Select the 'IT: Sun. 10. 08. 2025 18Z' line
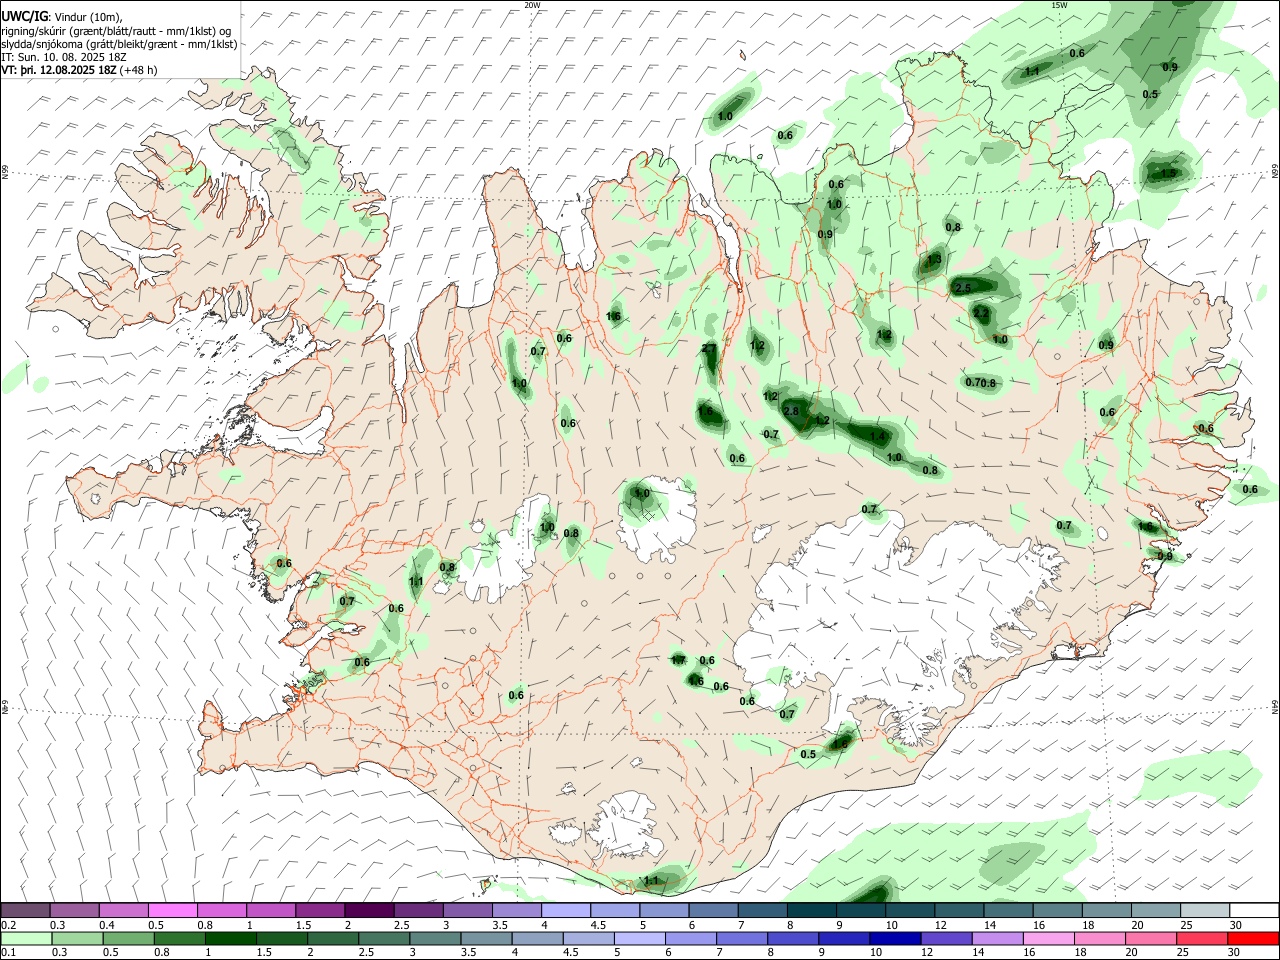1280x960 pixels. (x=64, y=57)
